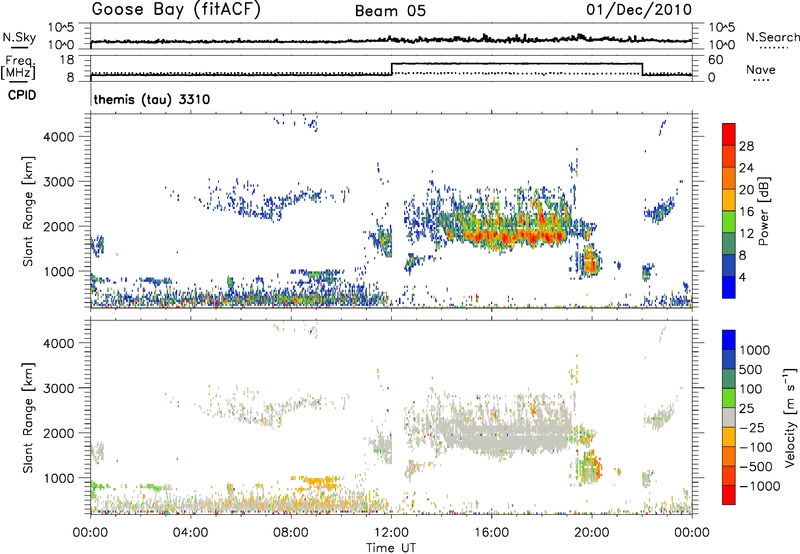
Task: Click the "CPID" label
Action: click(x=22, y=95)
